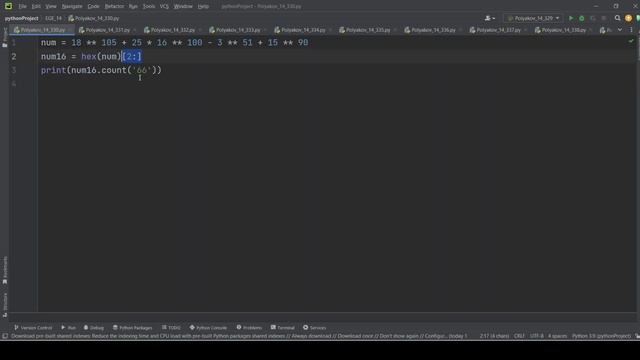The width and height of the screenshot is (640, 360).
Task: Open the Bookmarks tool window sidebar button
Action: pyautogui.click(x=5, y=270)
